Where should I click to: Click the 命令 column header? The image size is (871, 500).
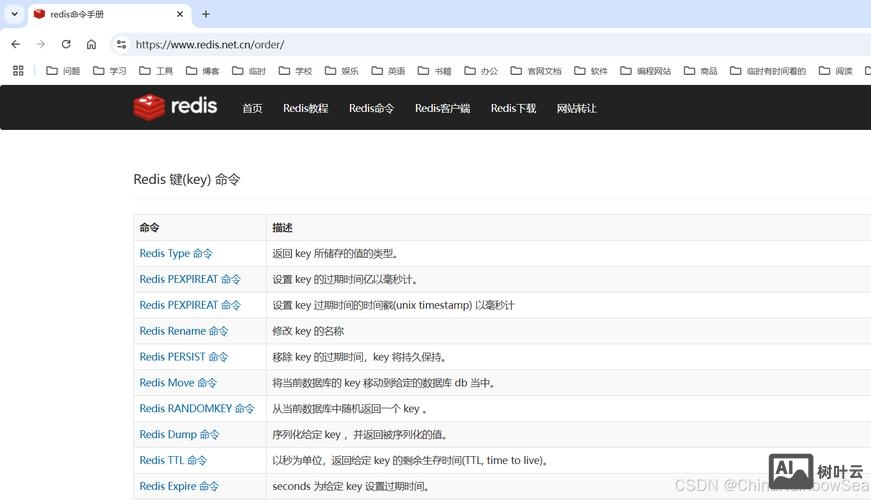(x=149, y=227)
